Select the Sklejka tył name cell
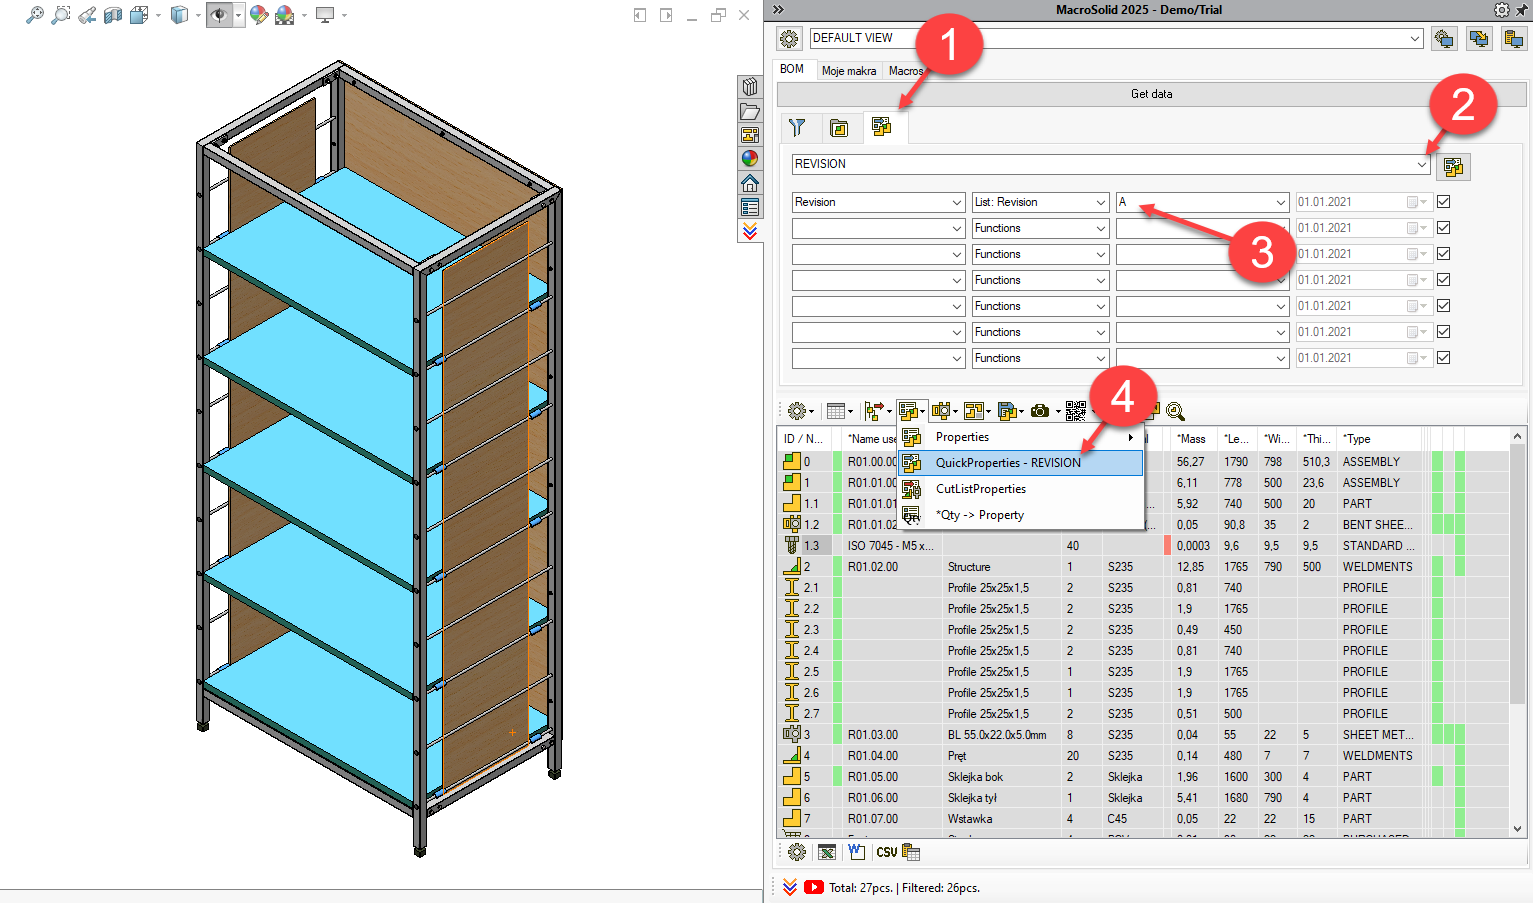Viewport: 1533px width, 903px height. [1001, 798]
